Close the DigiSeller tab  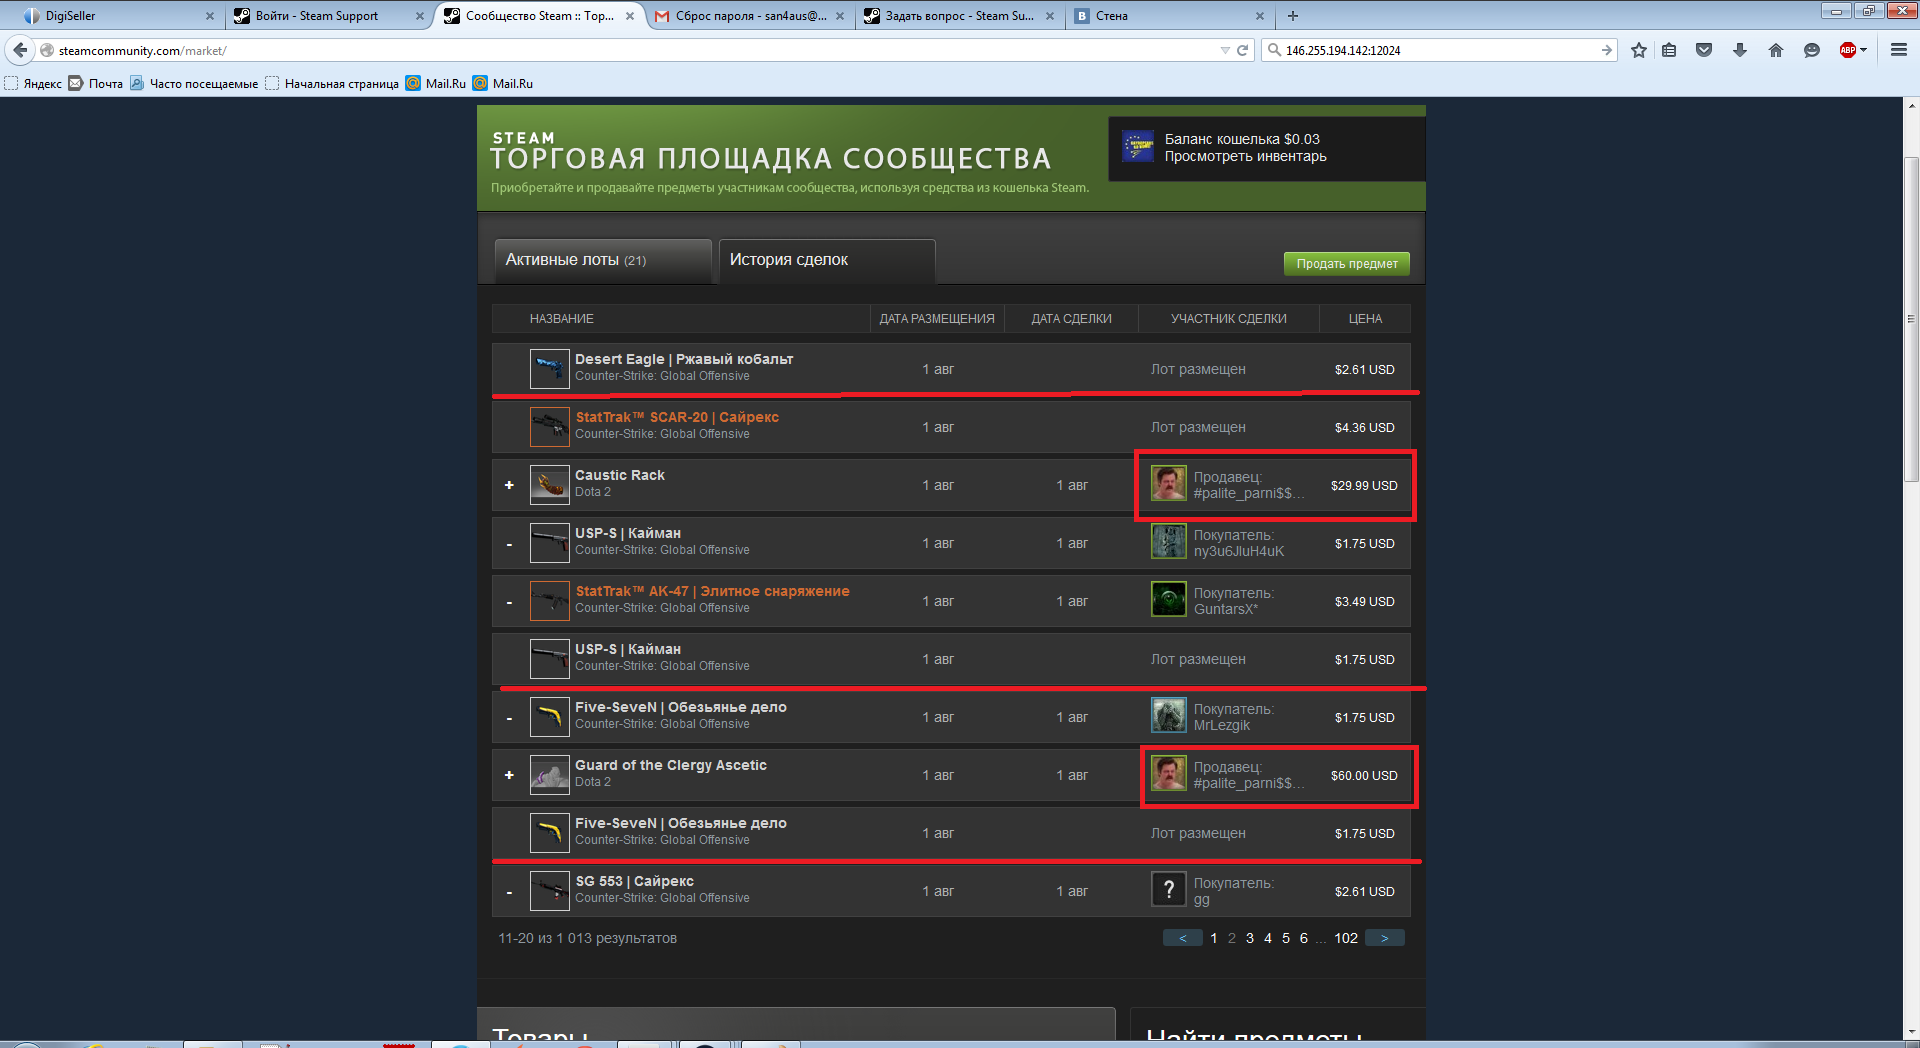(210, 16)
